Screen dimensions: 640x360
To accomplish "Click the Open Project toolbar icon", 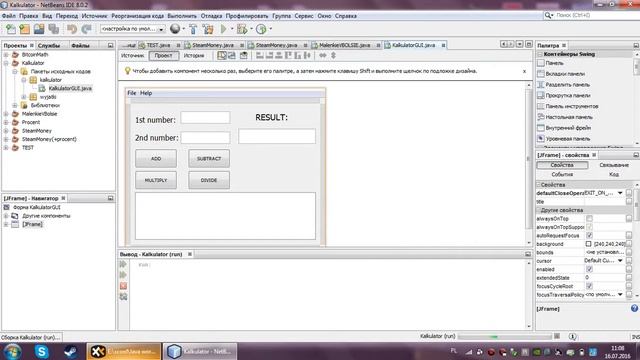I will point(39,29).
